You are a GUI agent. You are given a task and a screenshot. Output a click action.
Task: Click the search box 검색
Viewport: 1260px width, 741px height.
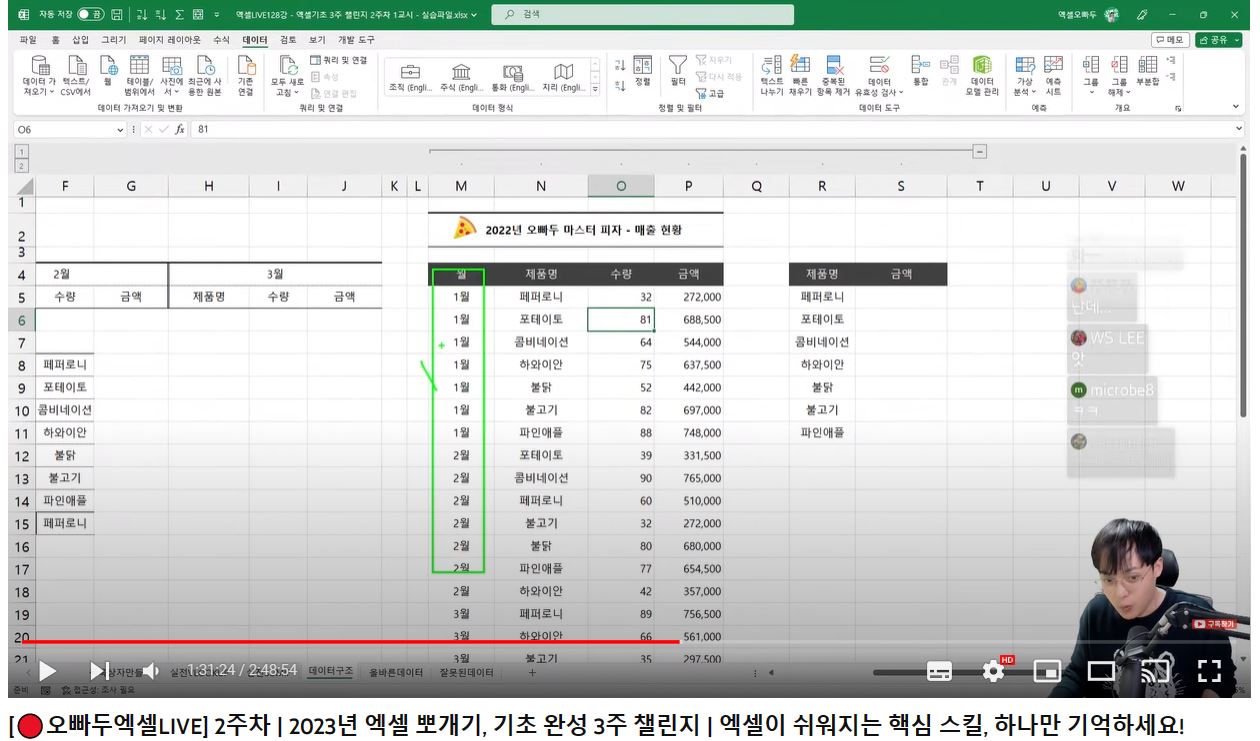pos(643,15)
